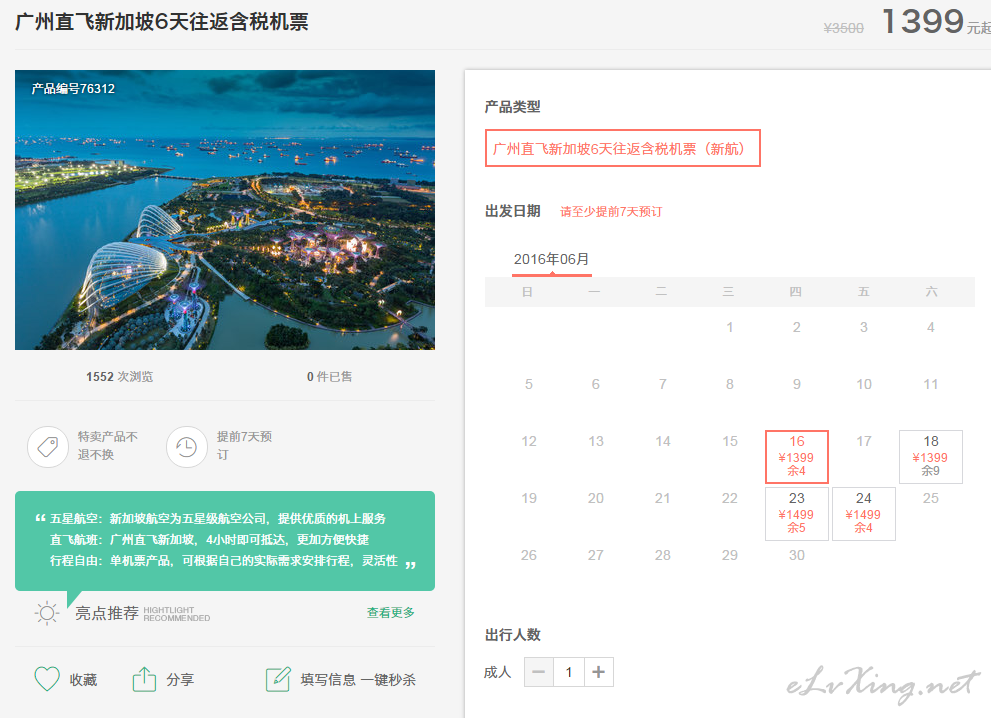This screenshot has width=991, height=718.
Task: Click the 出发日期 label
Action: click(513, 211)
